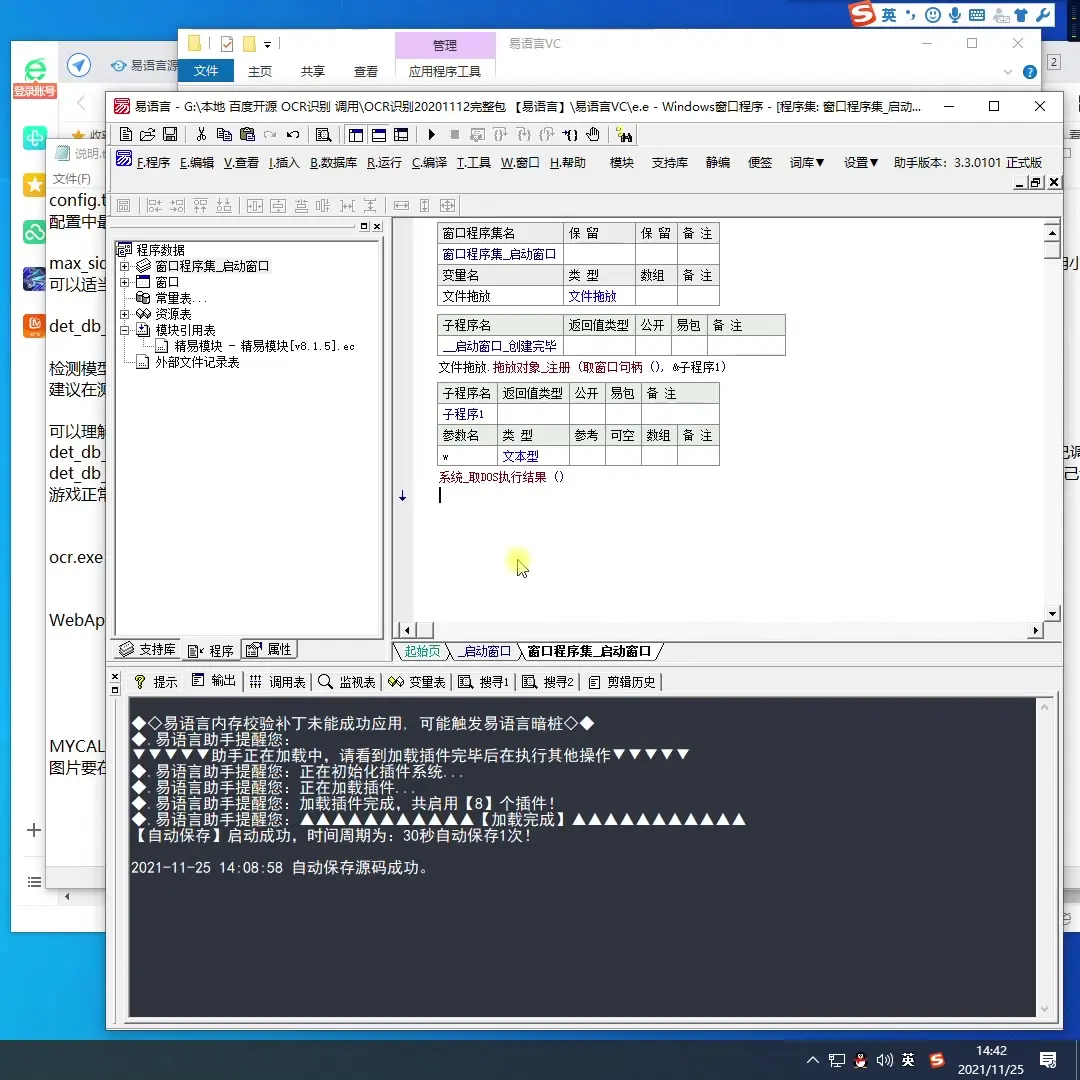
Task: Click the New file toolbar icon
Action: click(x=125, y=134)
